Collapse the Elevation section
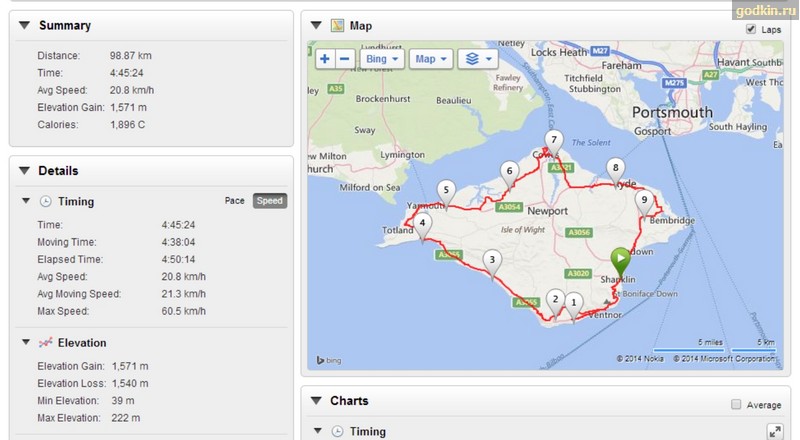Viewport: 800px width, 440px height. pos(26,342)
